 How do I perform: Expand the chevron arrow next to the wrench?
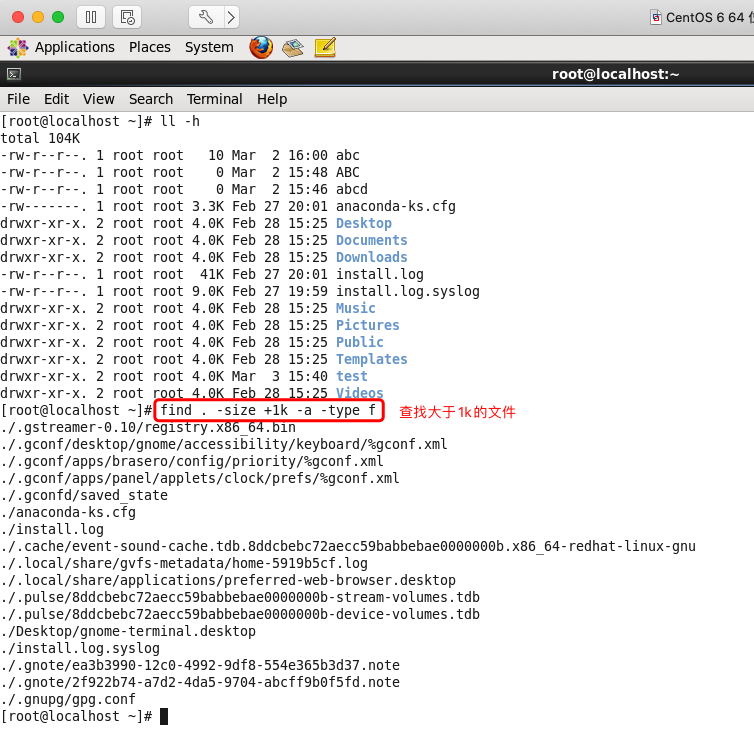coord(231,17)
